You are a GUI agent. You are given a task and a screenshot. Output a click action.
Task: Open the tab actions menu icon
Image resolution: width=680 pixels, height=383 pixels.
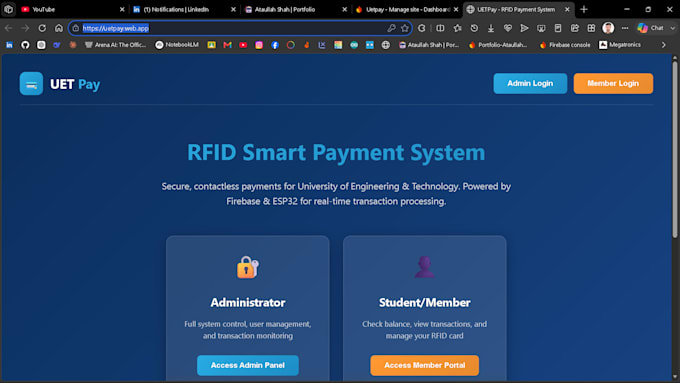8,9
